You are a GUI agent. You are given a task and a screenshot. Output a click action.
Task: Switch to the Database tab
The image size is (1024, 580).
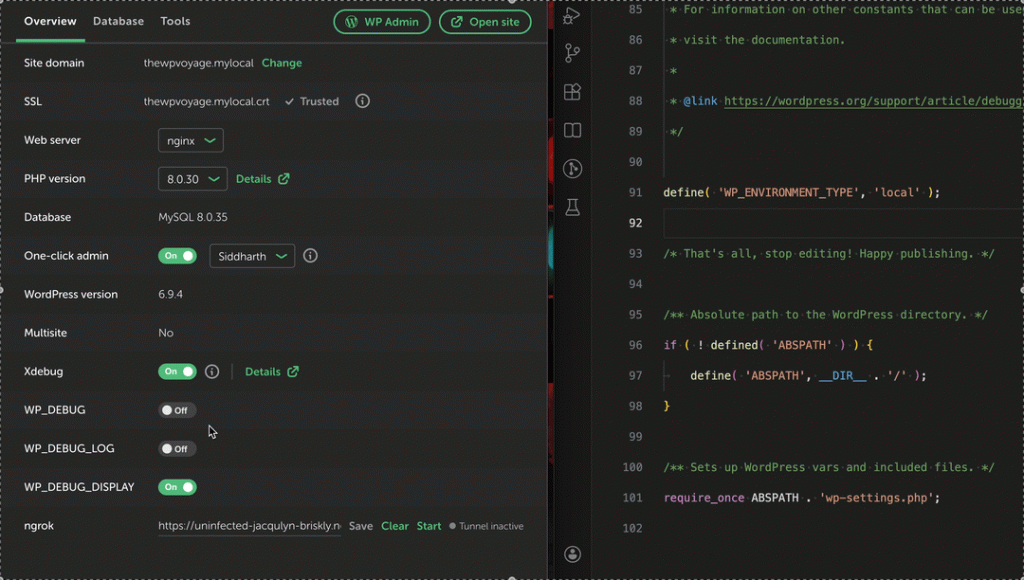click(118, 21)
